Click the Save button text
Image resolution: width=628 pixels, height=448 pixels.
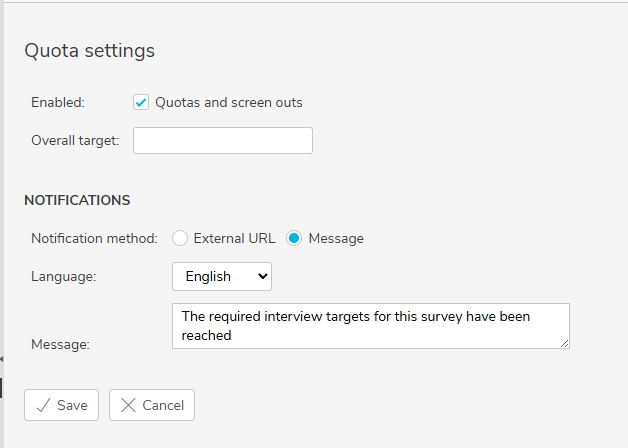coord(72,405)
